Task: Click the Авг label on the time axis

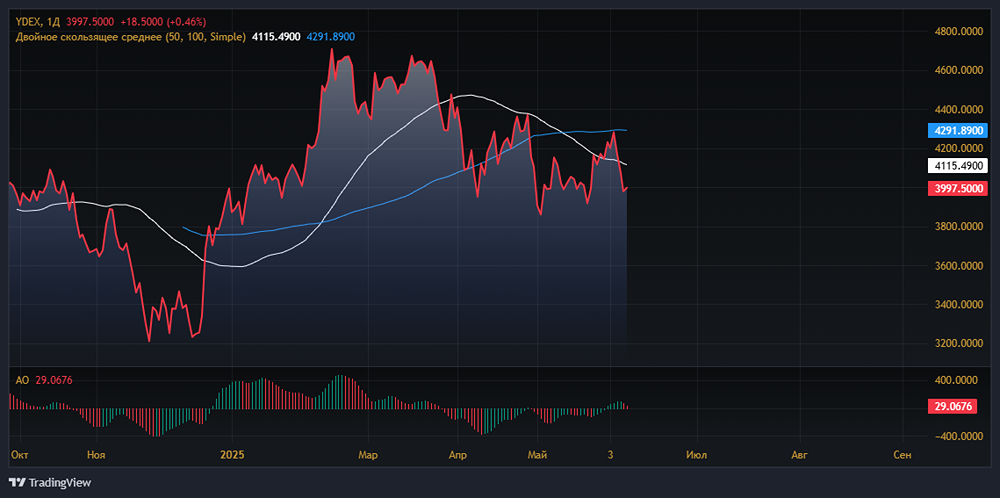Action: click(x=799, y=455)
